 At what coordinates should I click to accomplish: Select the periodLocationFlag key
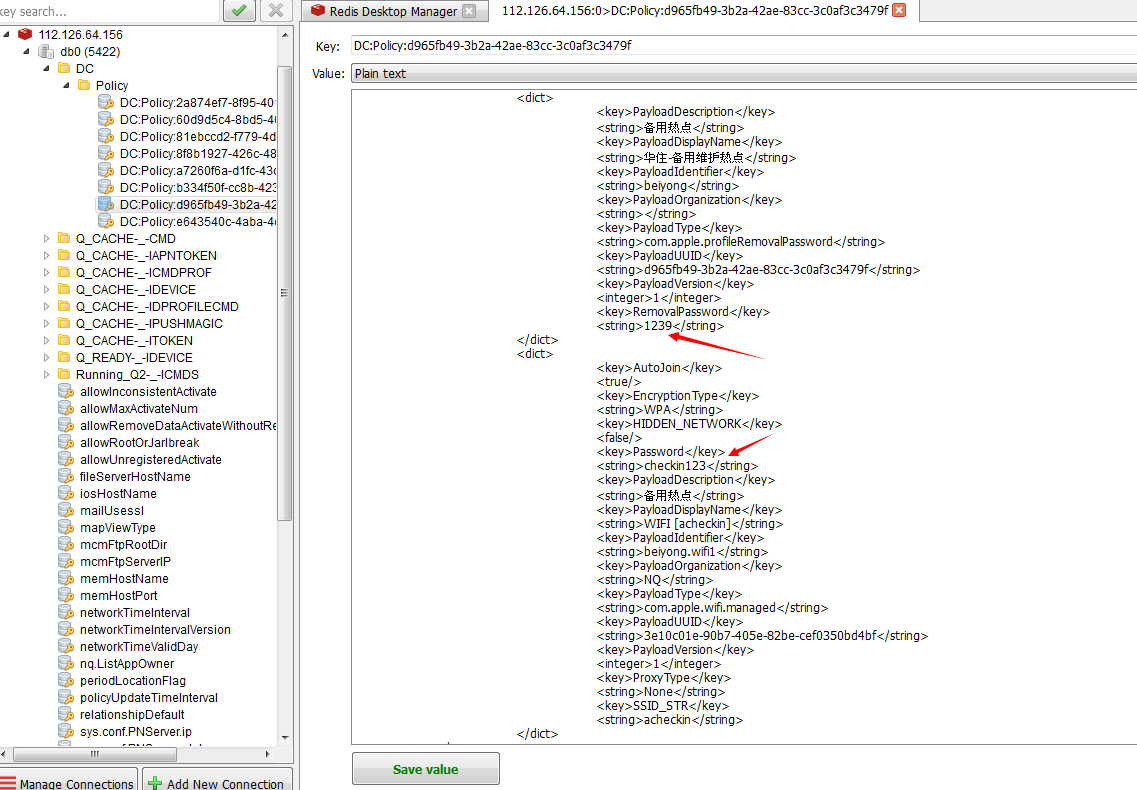133,680
